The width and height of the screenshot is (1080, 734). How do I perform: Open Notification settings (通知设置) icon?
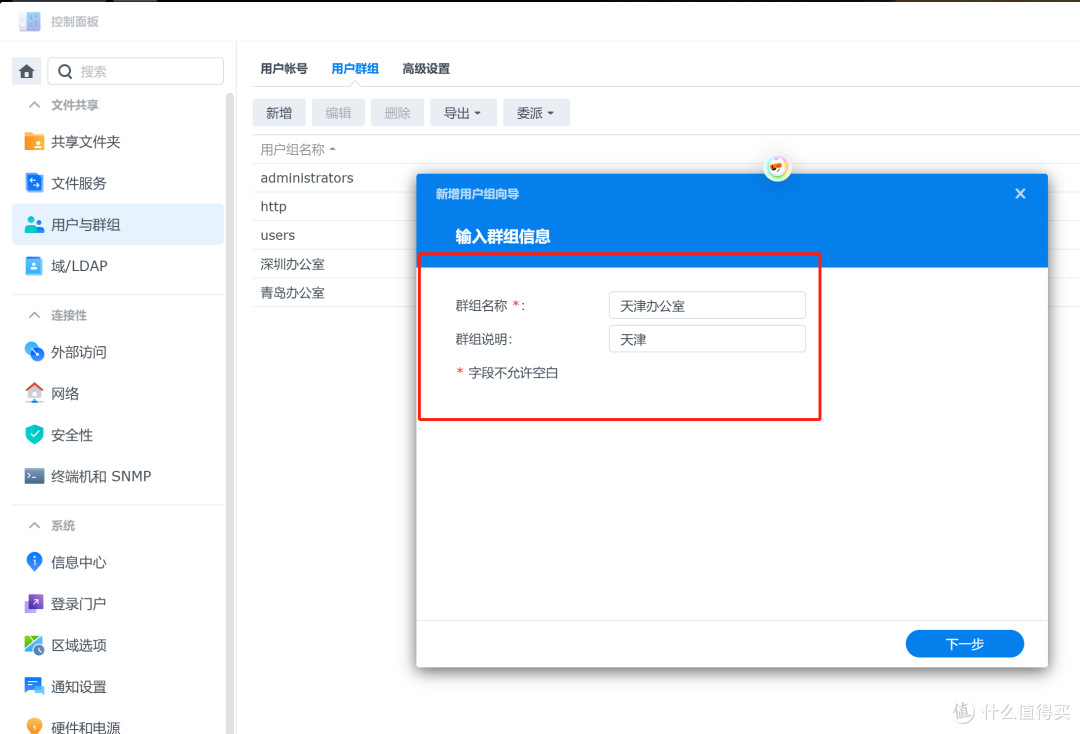point(34,686)
